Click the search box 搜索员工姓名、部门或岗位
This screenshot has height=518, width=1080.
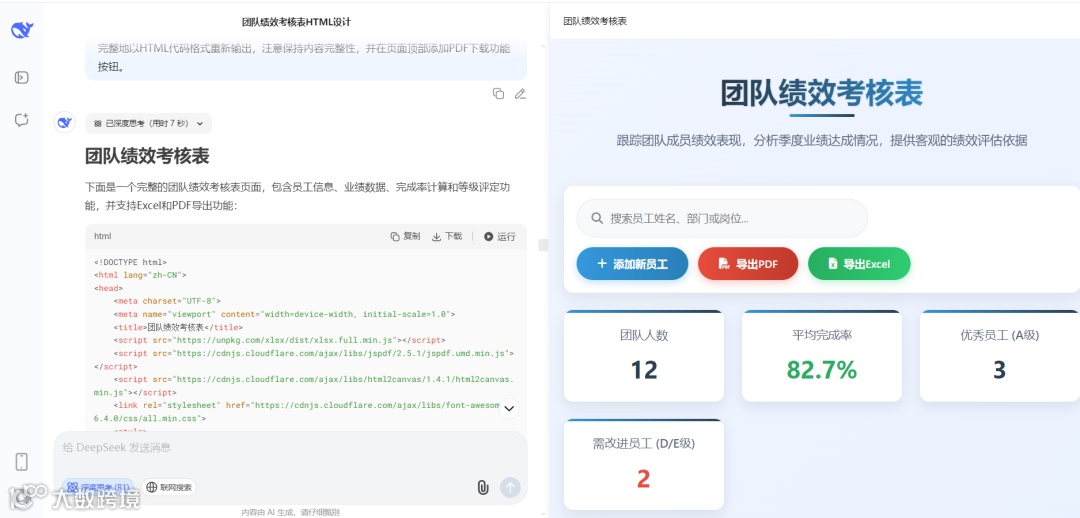click(722, 218)
